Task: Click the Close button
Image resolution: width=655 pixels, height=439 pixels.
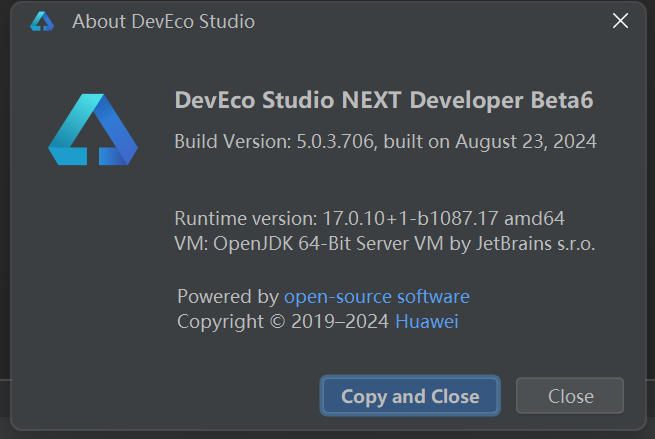Action: point(570,396)
